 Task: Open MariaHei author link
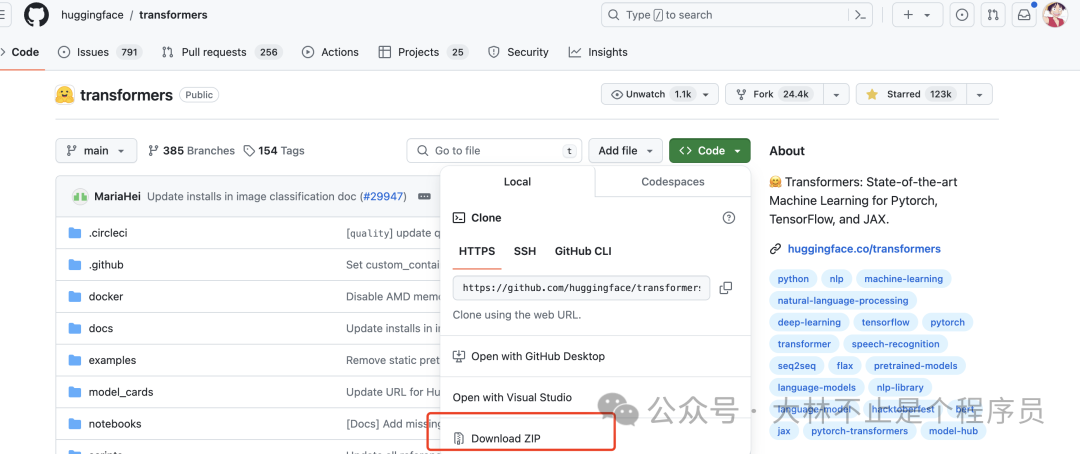click(117, 196)
